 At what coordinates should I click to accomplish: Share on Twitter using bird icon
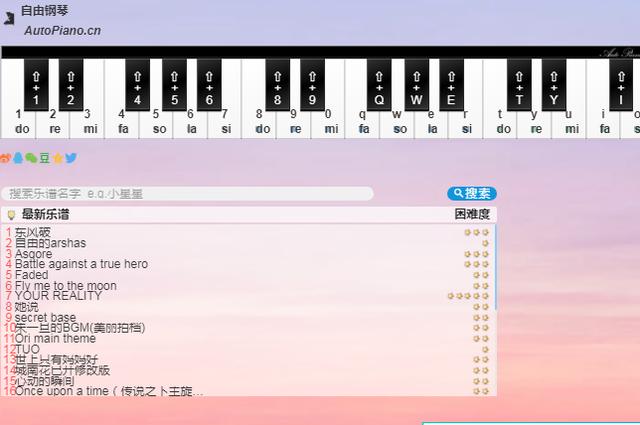tap(71, 158)
